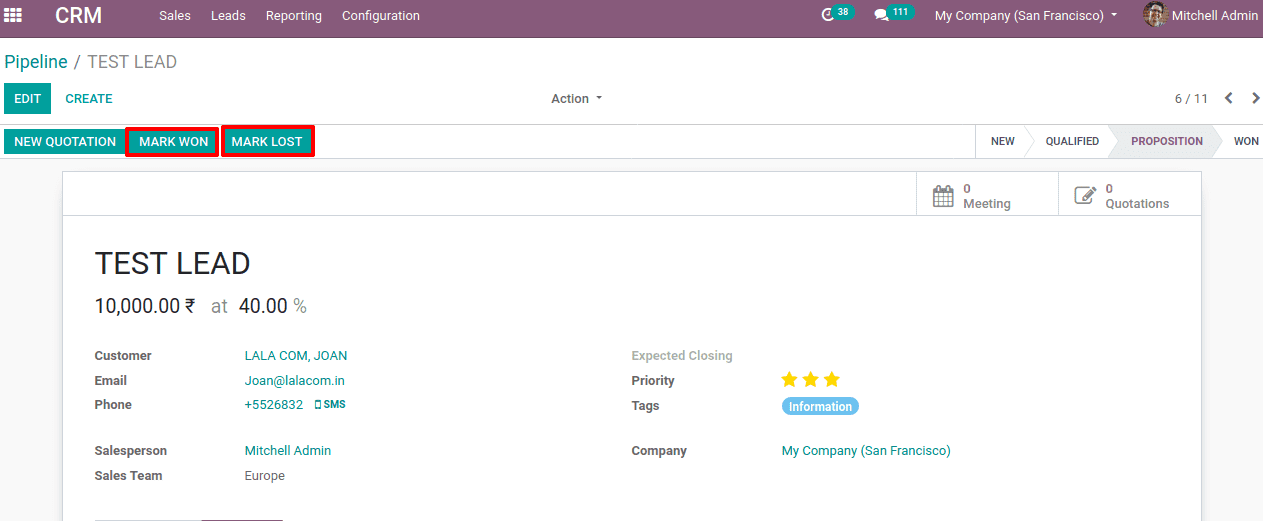Image resolution: width=1263 pixels, height=521 pixels.
Task: Click the Mark Won button
Action: click(x=173, y=142)
